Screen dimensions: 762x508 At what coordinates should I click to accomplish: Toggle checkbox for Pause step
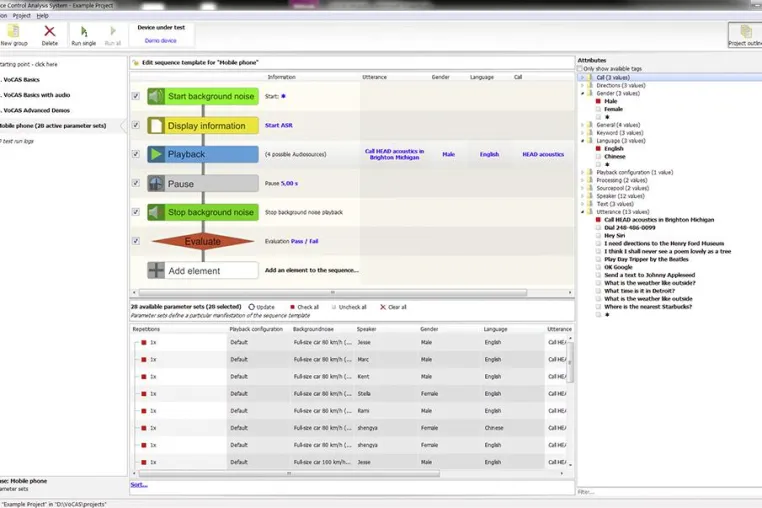coord(136,183)
